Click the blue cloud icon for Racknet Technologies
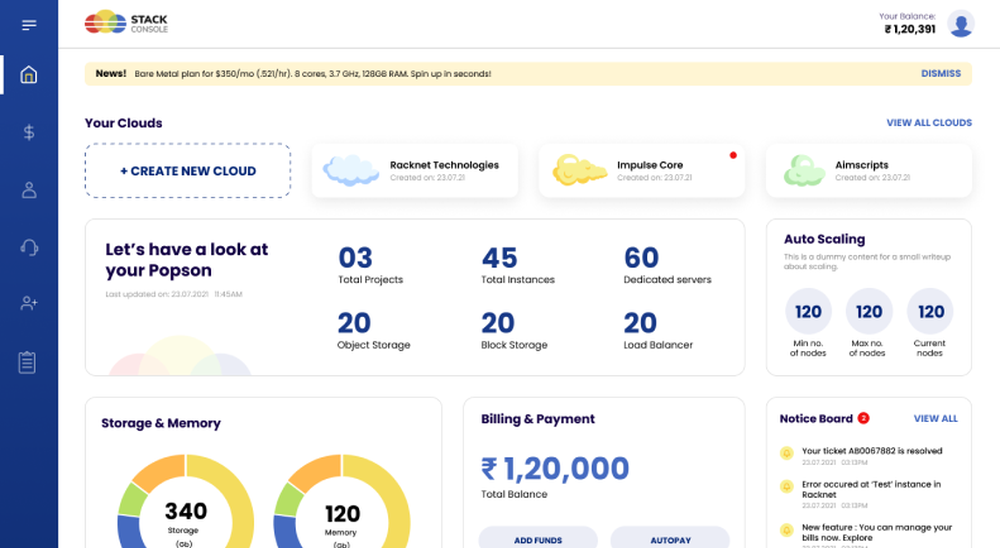 coord(351,170)
